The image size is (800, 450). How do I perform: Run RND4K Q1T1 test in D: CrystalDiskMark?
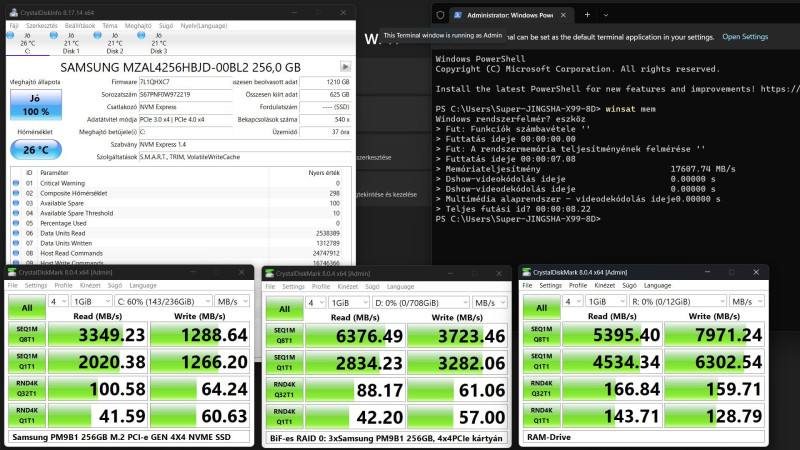[285, 417]
